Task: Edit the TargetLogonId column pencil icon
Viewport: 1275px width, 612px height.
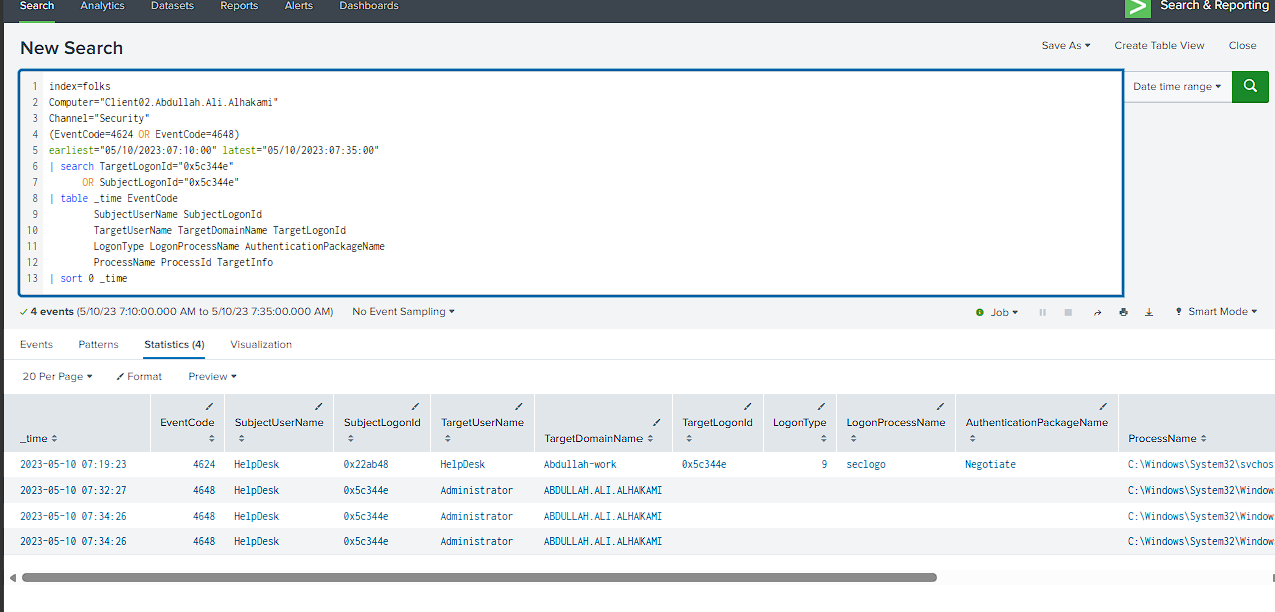Action: click(747, 406)
